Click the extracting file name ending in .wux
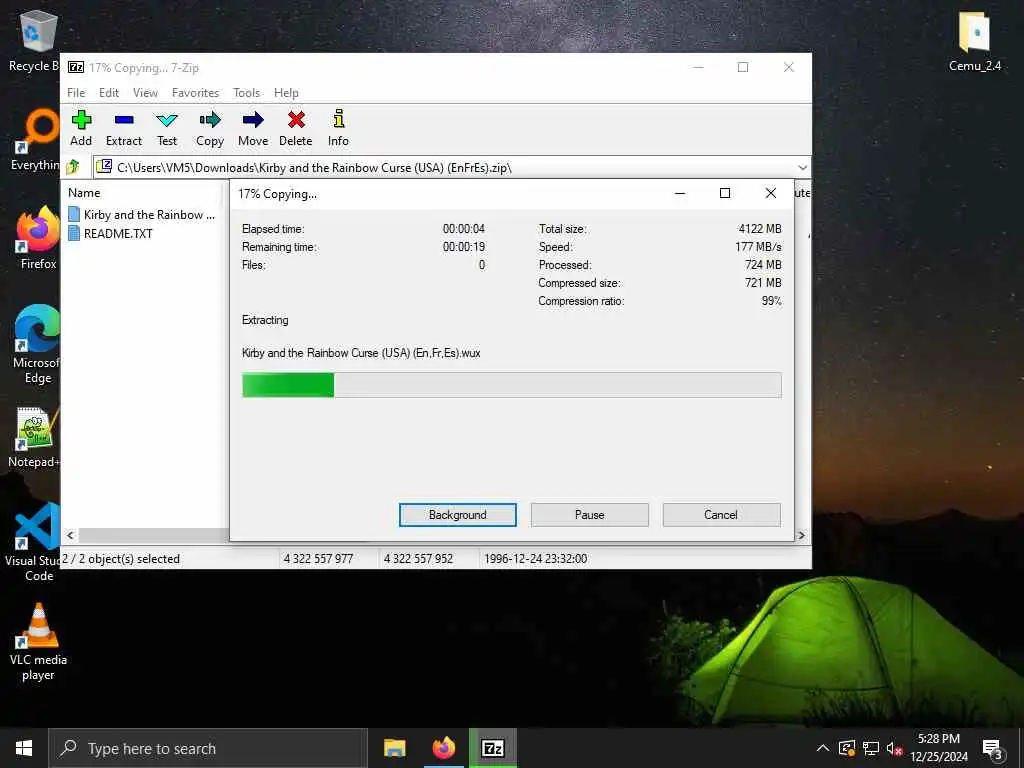 point(361,353)
